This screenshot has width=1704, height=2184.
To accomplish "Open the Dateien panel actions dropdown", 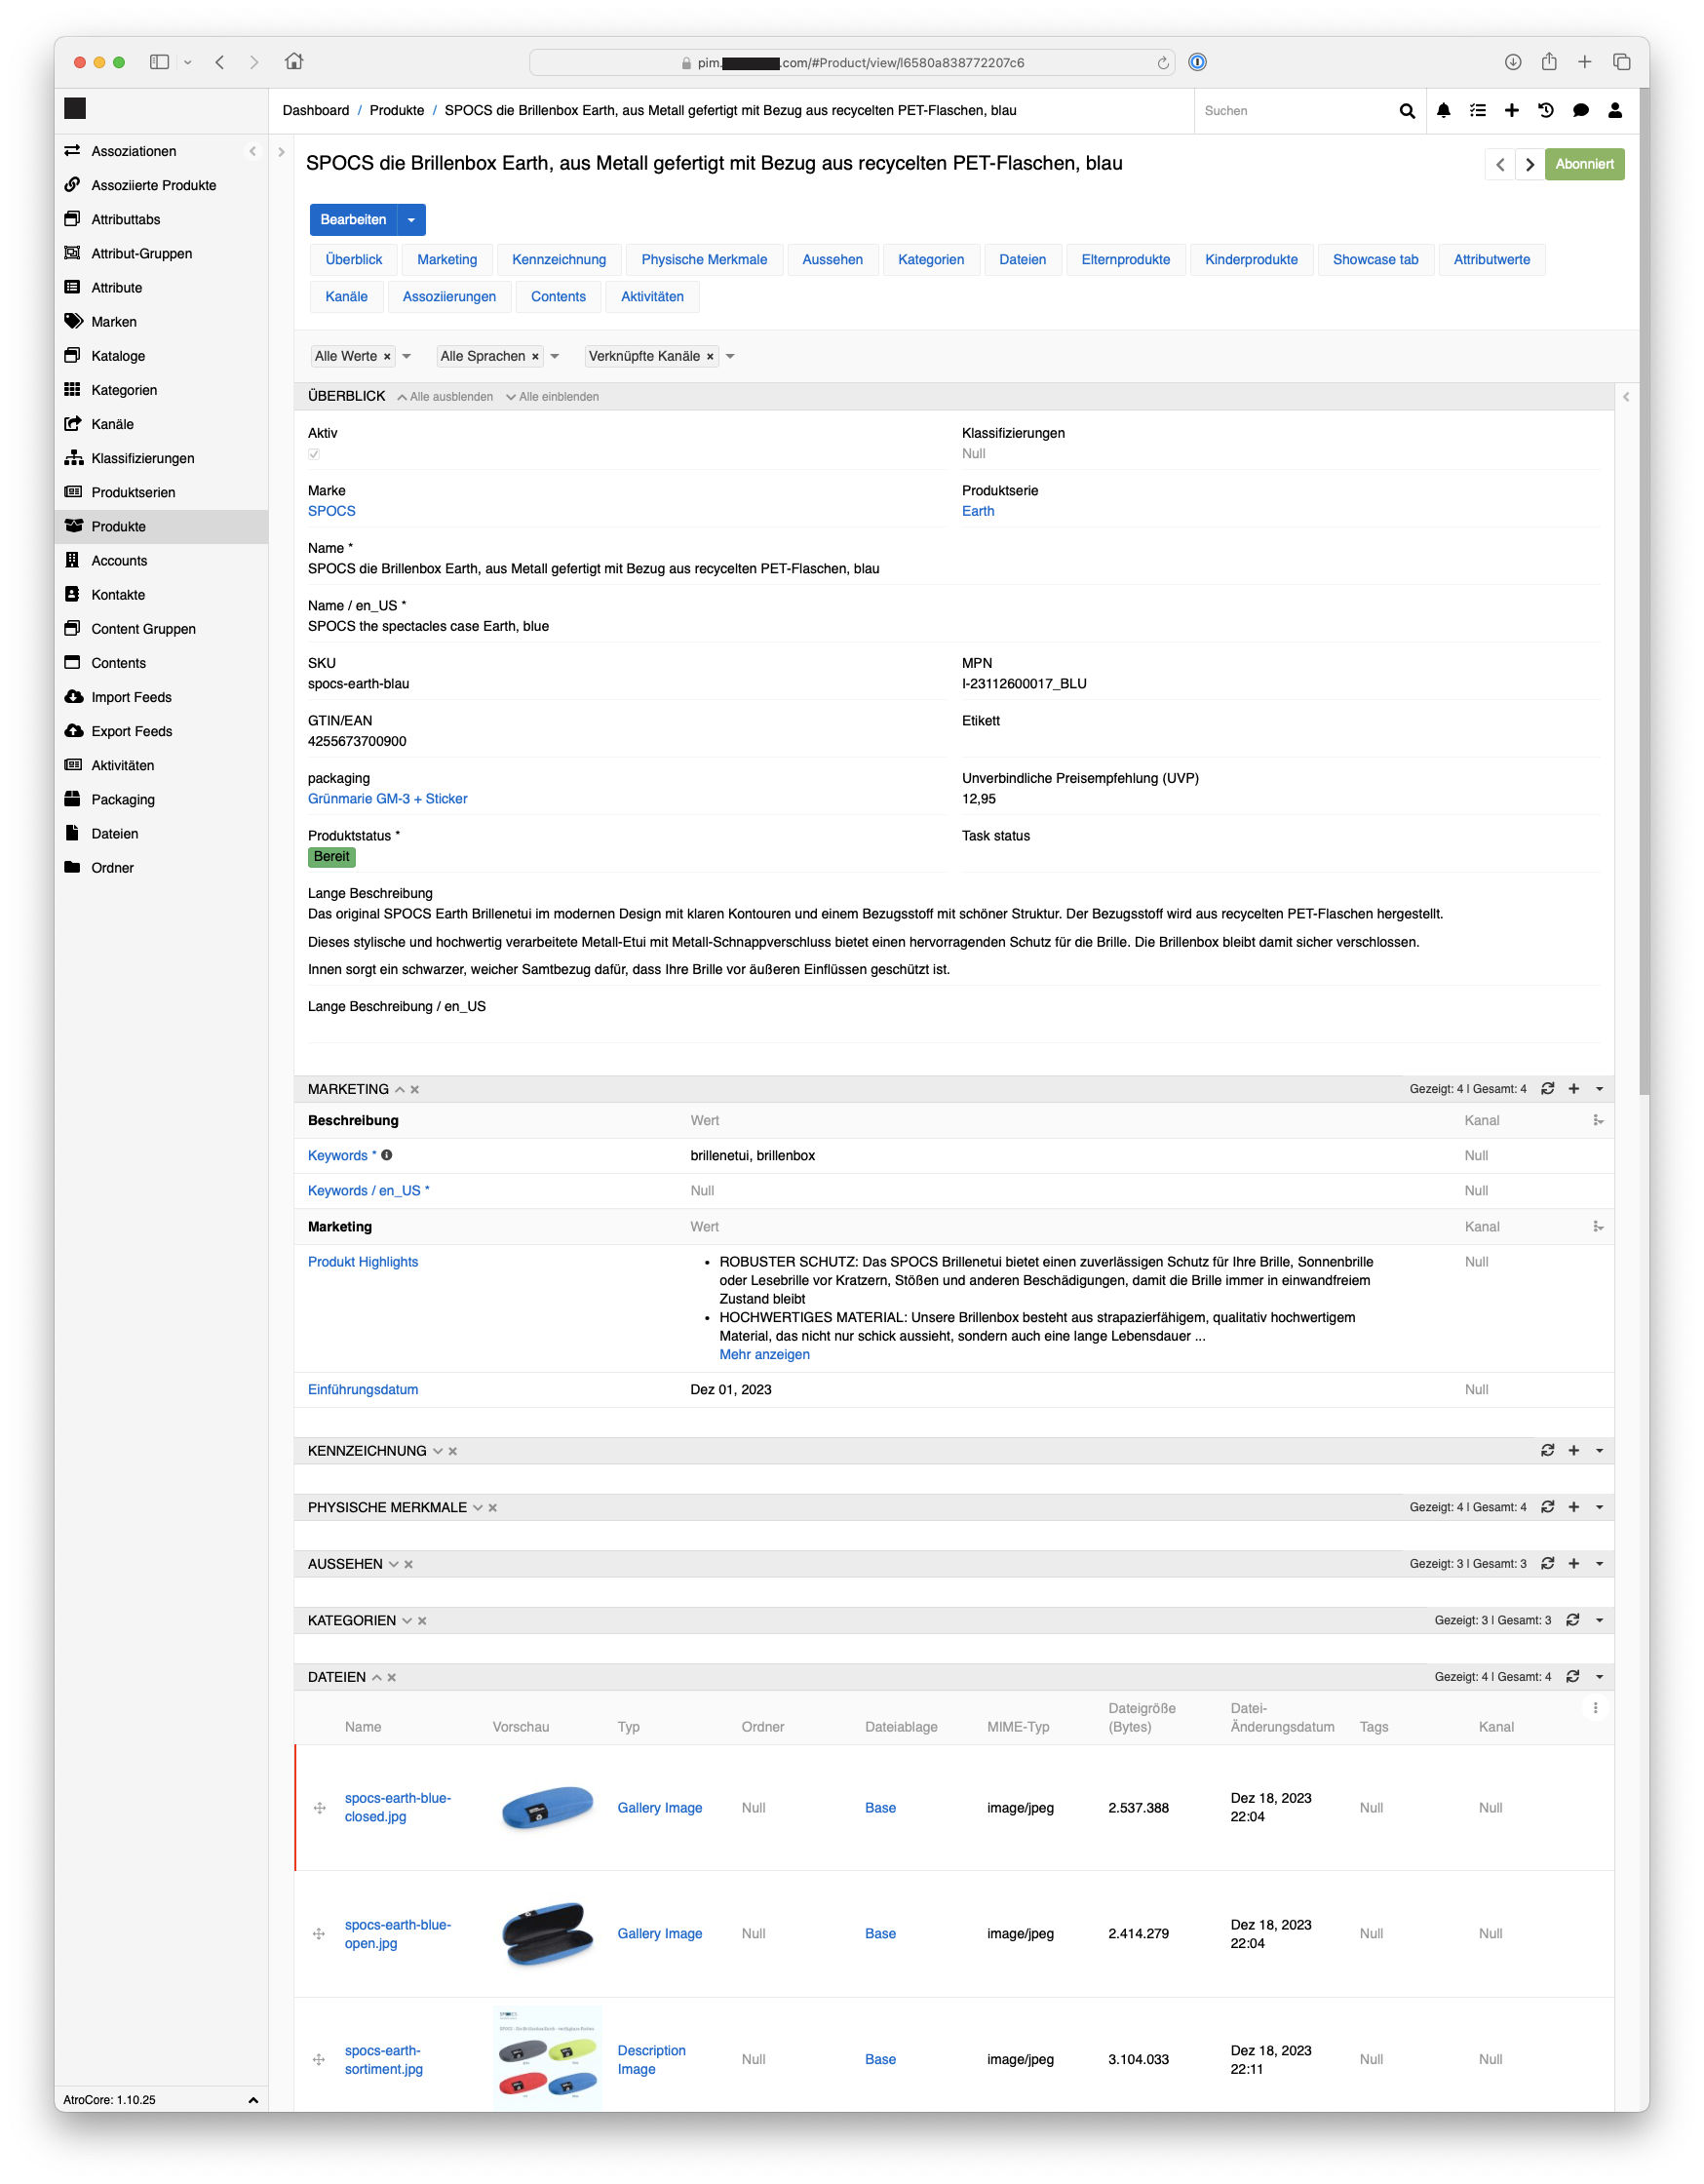I will pos(1599,1677).
